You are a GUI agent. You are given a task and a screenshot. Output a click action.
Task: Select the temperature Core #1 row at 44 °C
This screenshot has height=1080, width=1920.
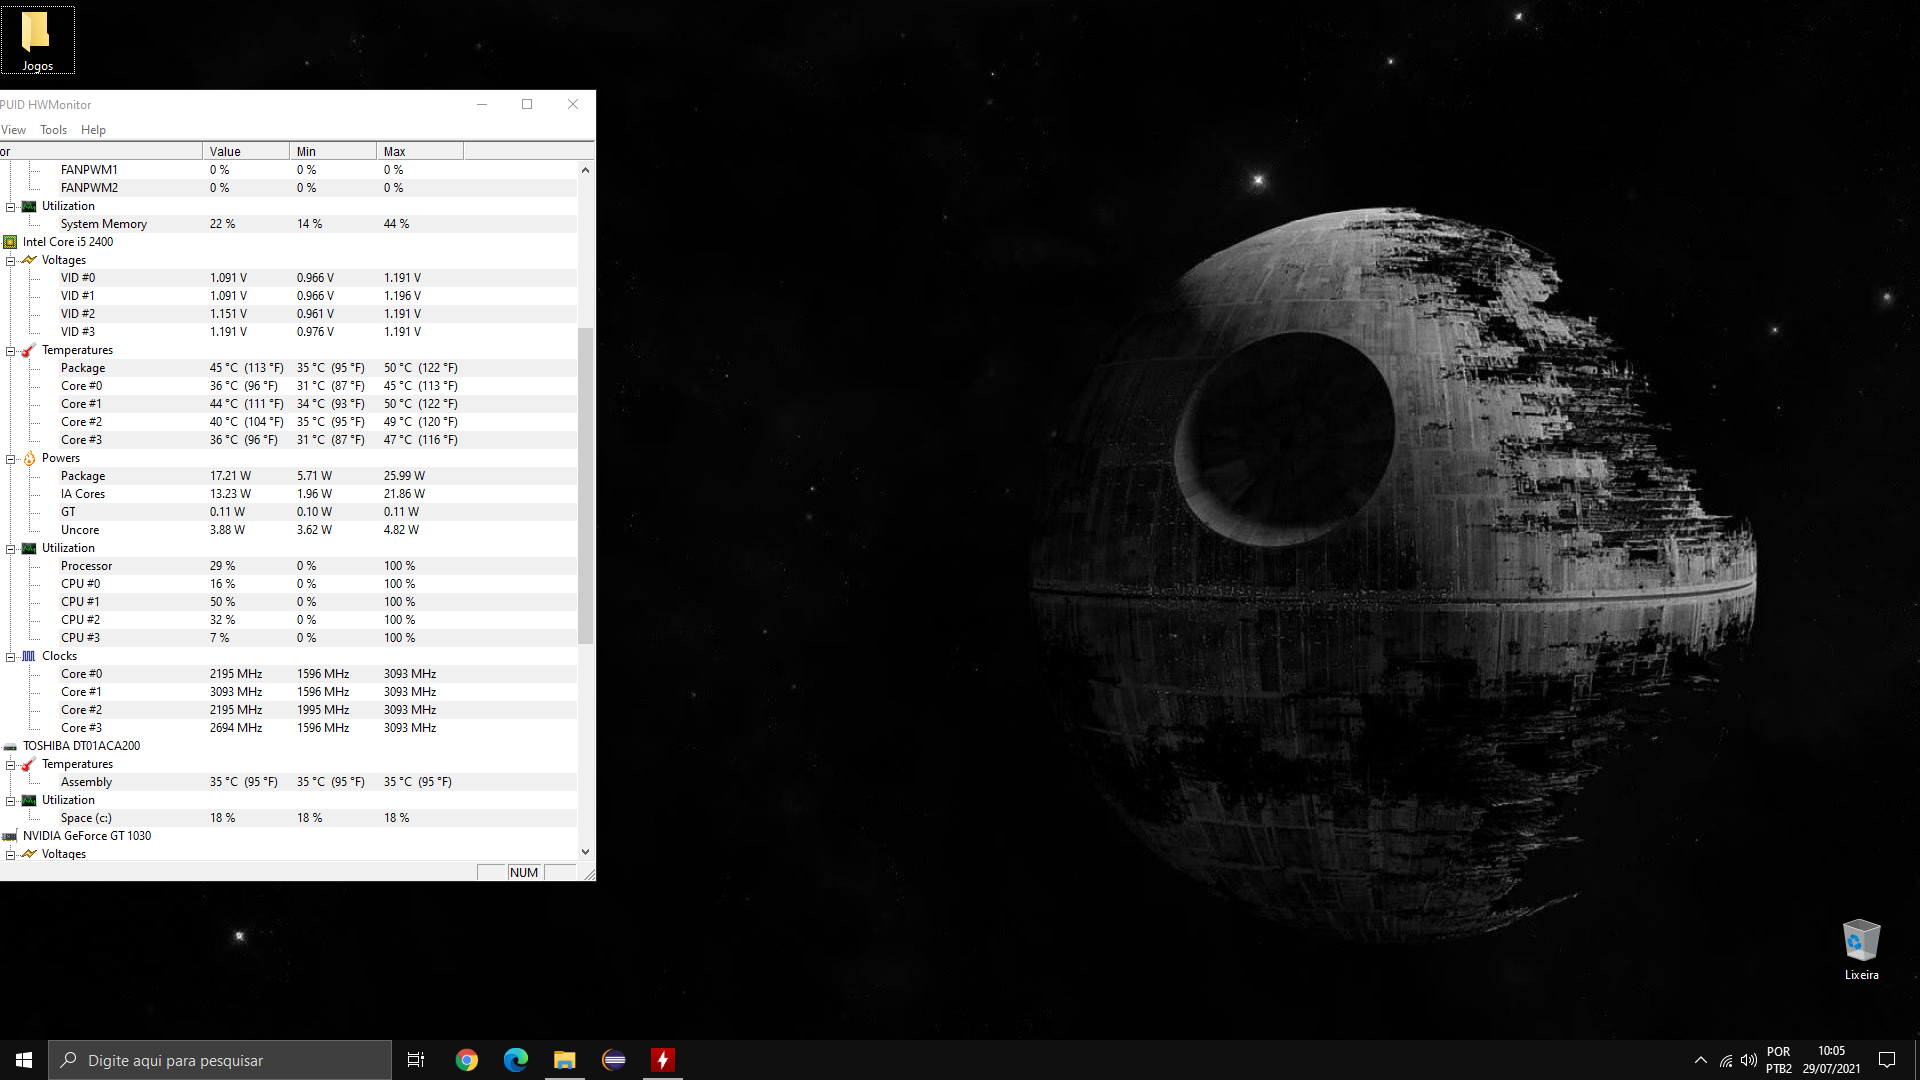[288, 404]
